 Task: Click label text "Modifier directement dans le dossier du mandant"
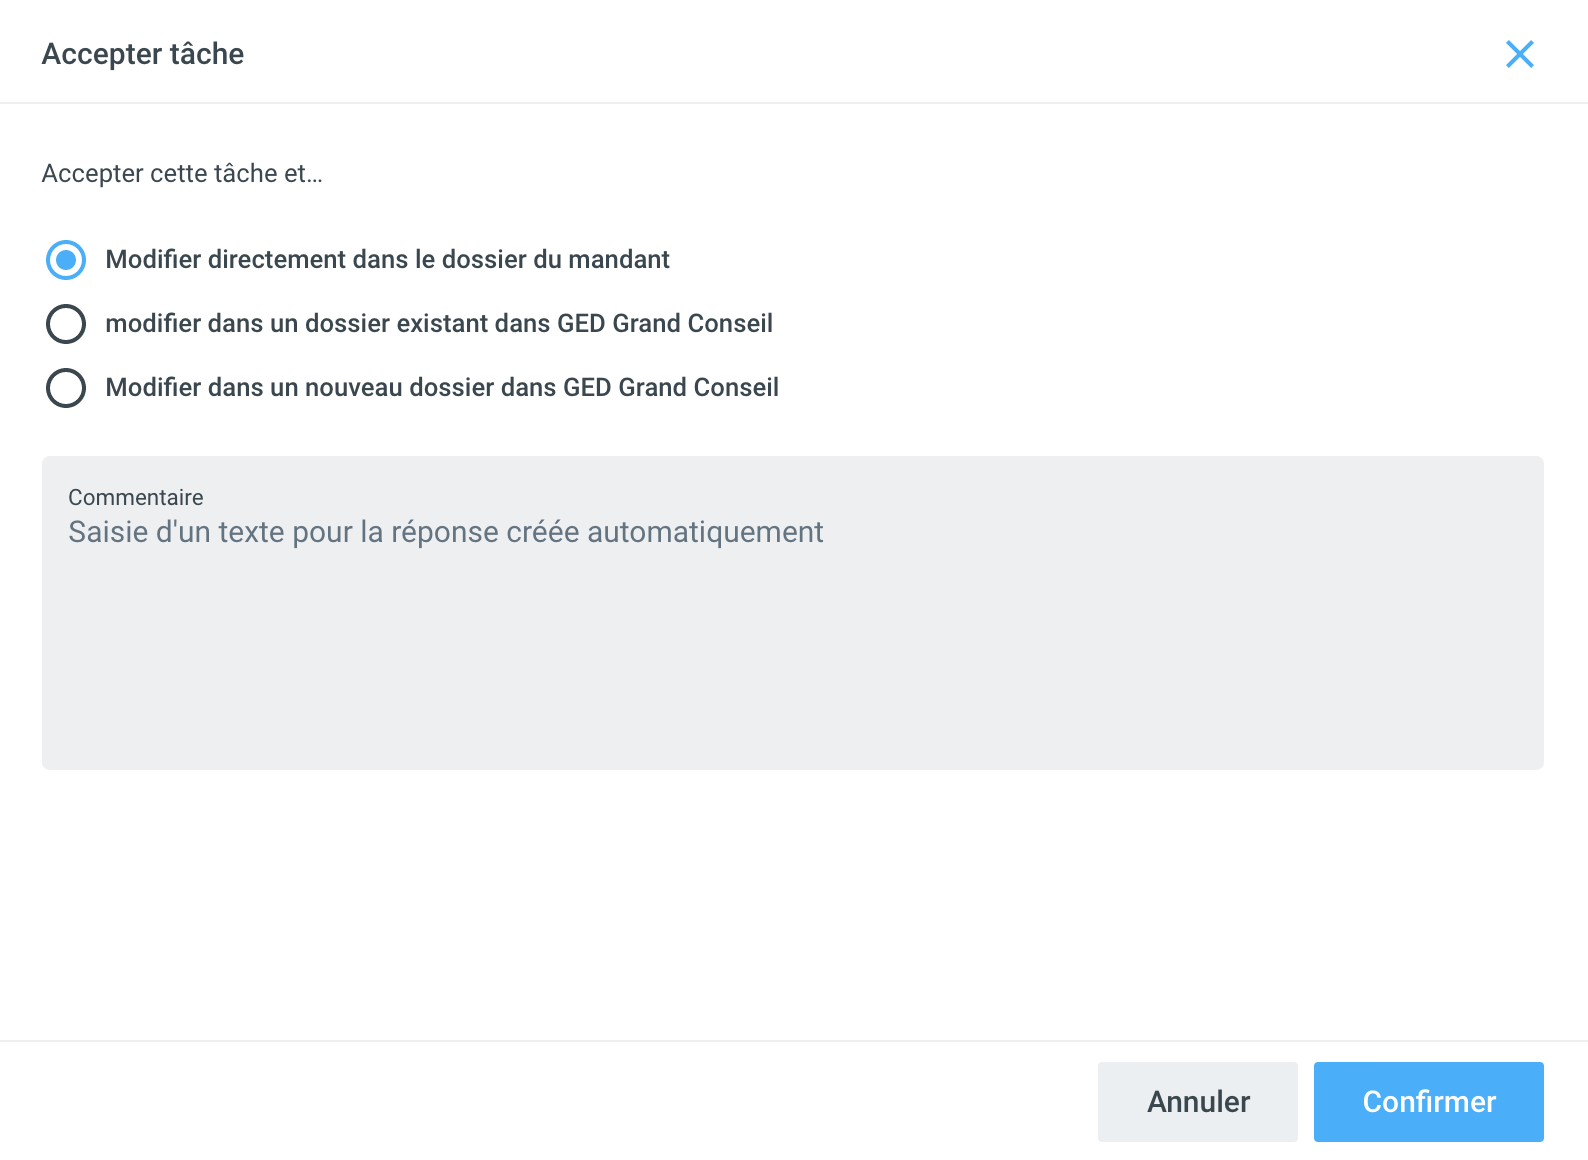click(x=386, y=260)
